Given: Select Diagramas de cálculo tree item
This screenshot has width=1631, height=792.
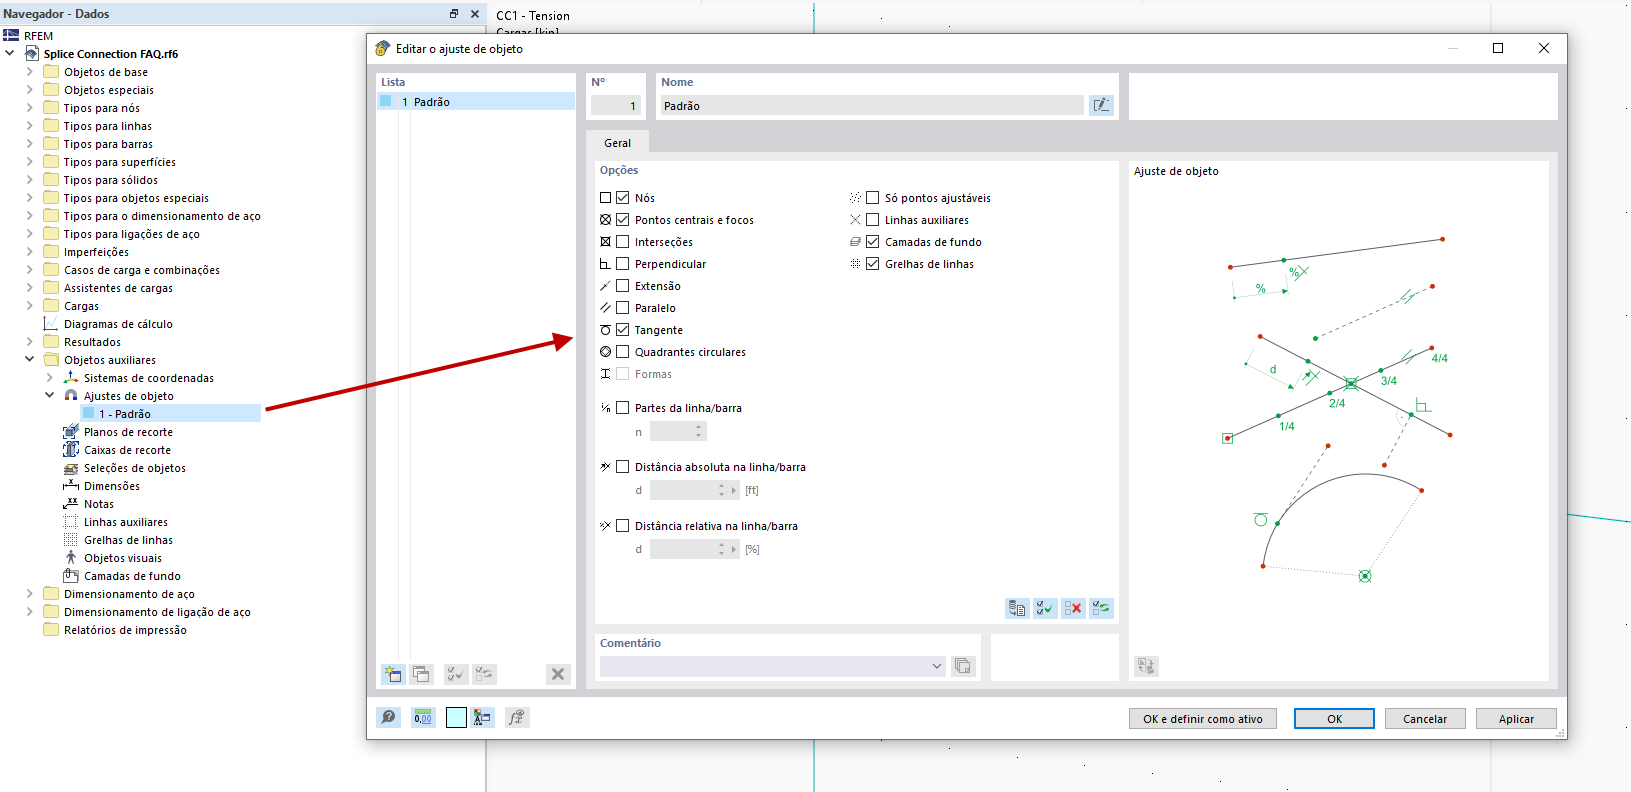Looking at the screenshot, I should 118,324.
